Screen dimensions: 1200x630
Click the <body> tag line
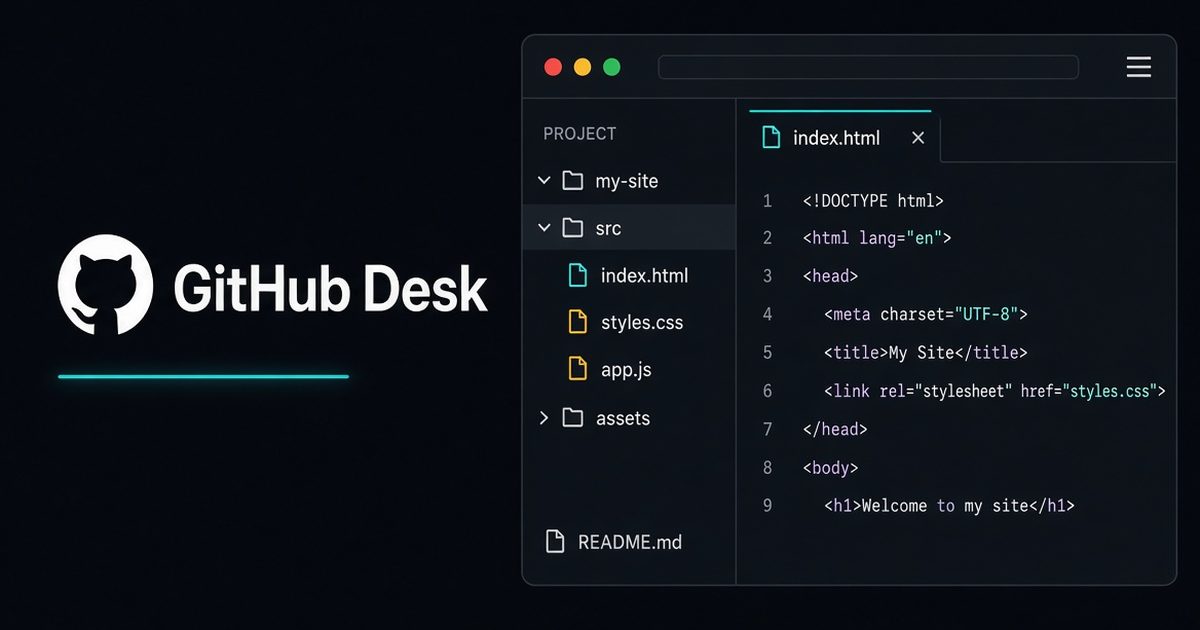(x=831, y=467)
